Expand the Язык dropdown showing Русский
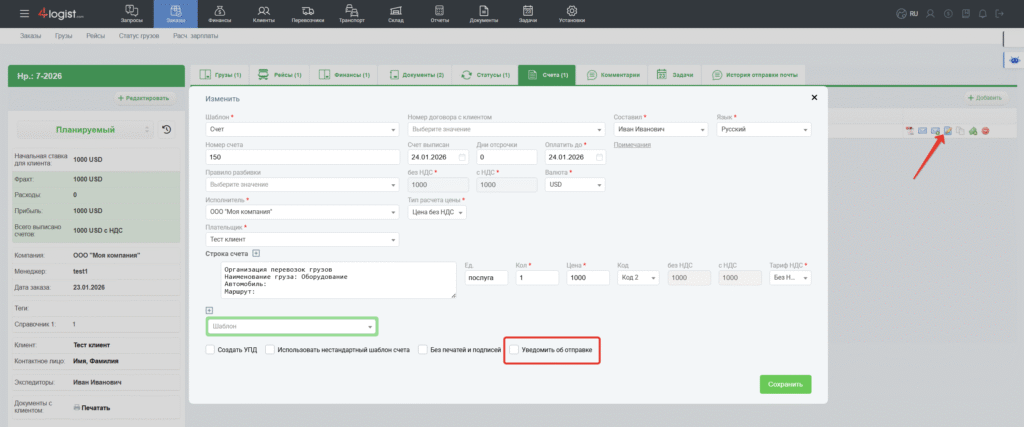This screenshot has width=1024, height=427. pyautogui.click(x=763, y=129)
